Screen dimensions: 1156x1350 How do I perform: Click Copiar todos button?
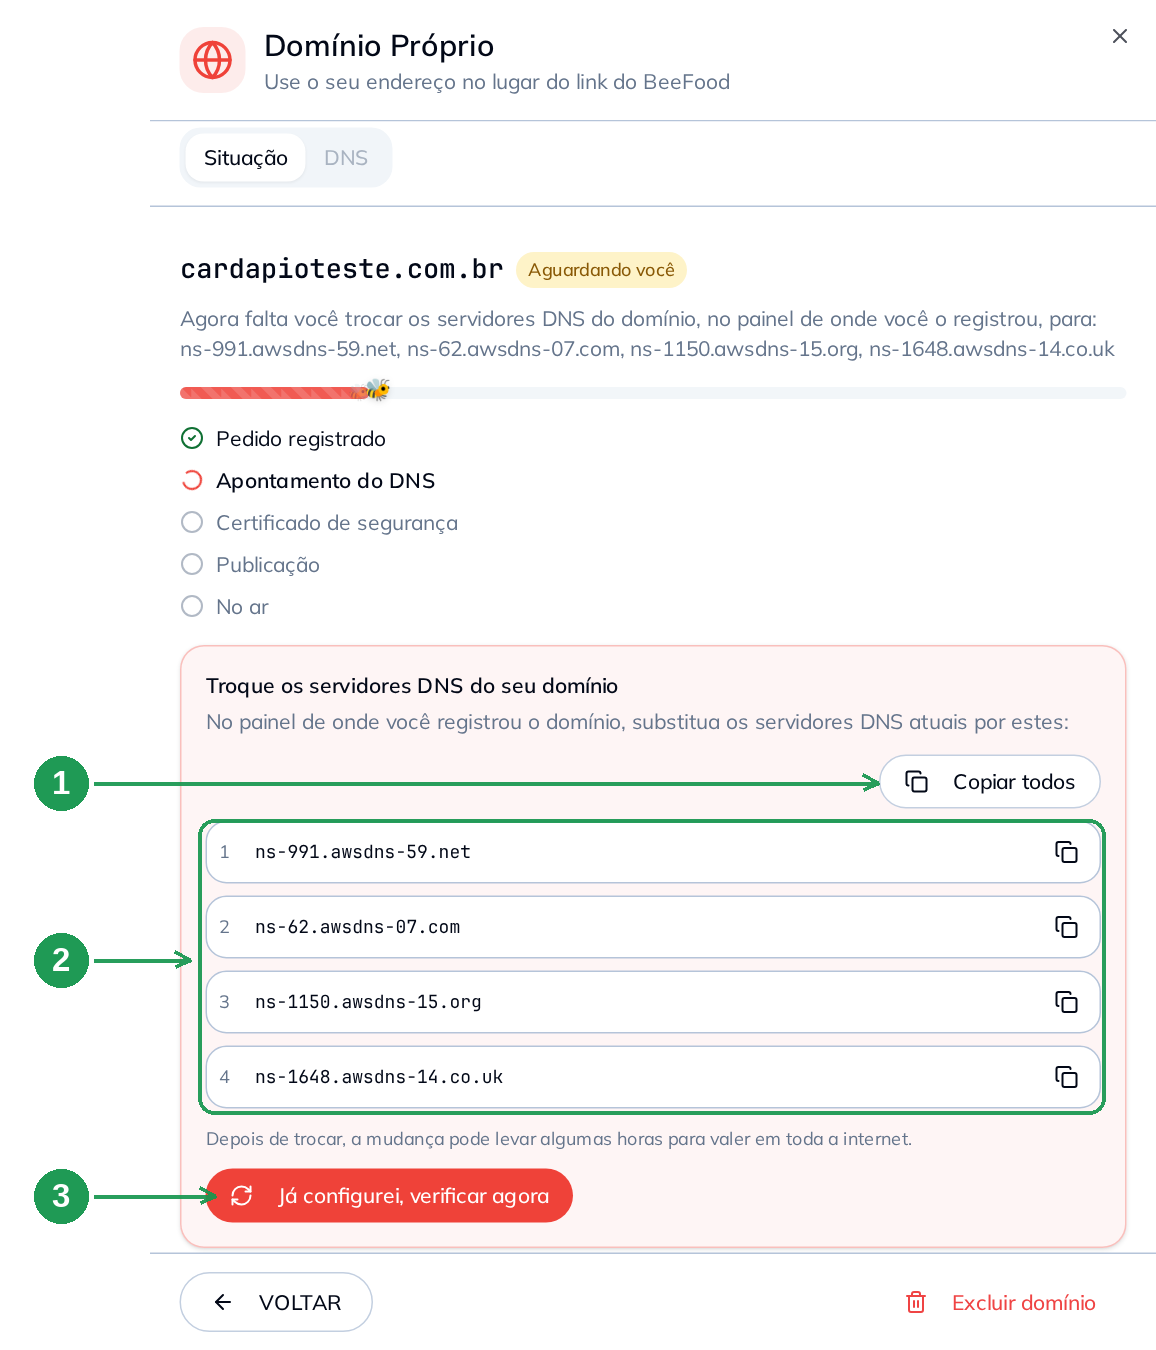(x=990, y=782)
